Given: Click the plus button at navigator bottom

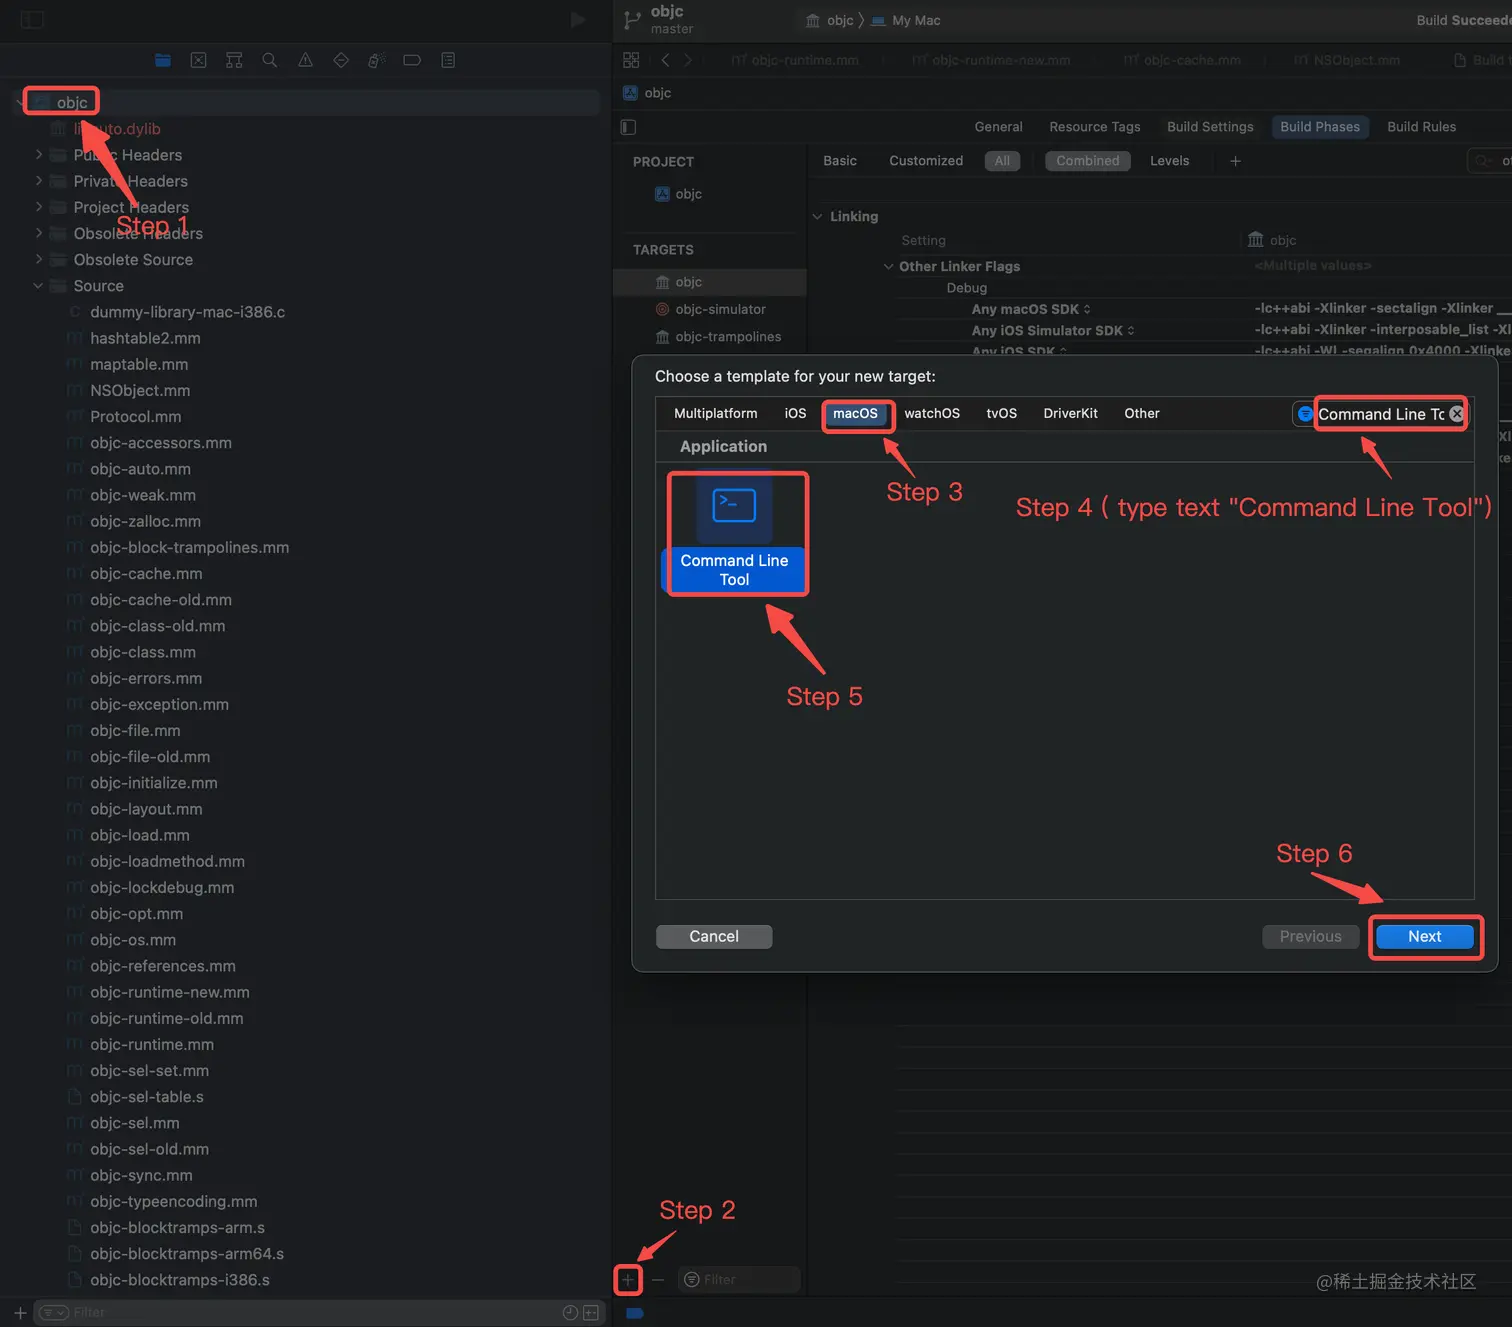Looking at the screenshot, I should 20,1313.
